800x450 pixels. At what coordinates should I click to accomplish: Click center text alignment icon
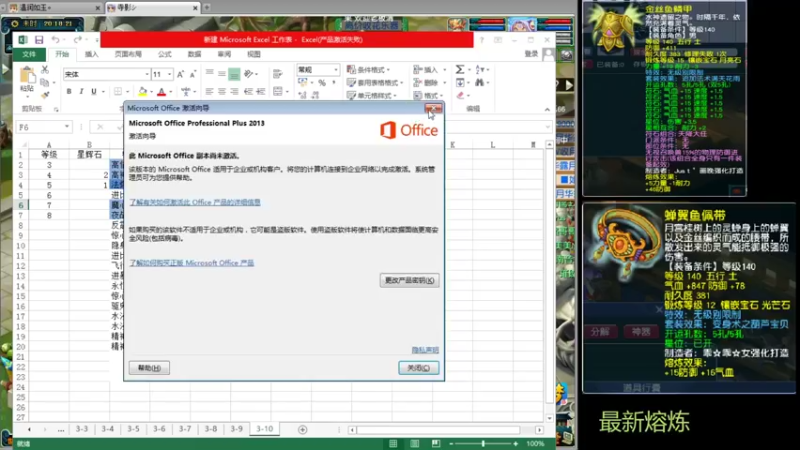coord(222,92)
